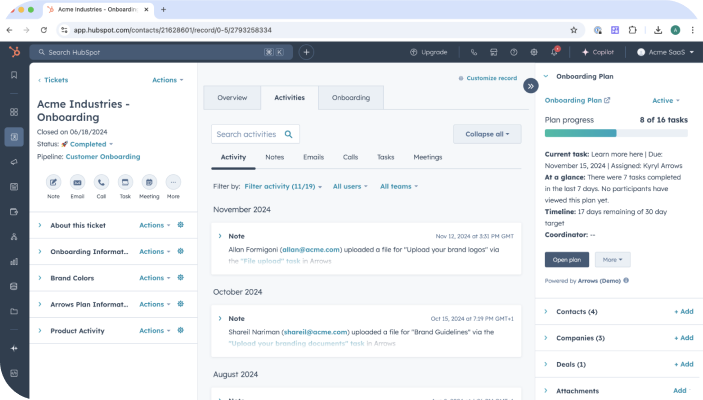Open gear settings for Onboarding Information card
703x400 pixels.
click(181, 251)
